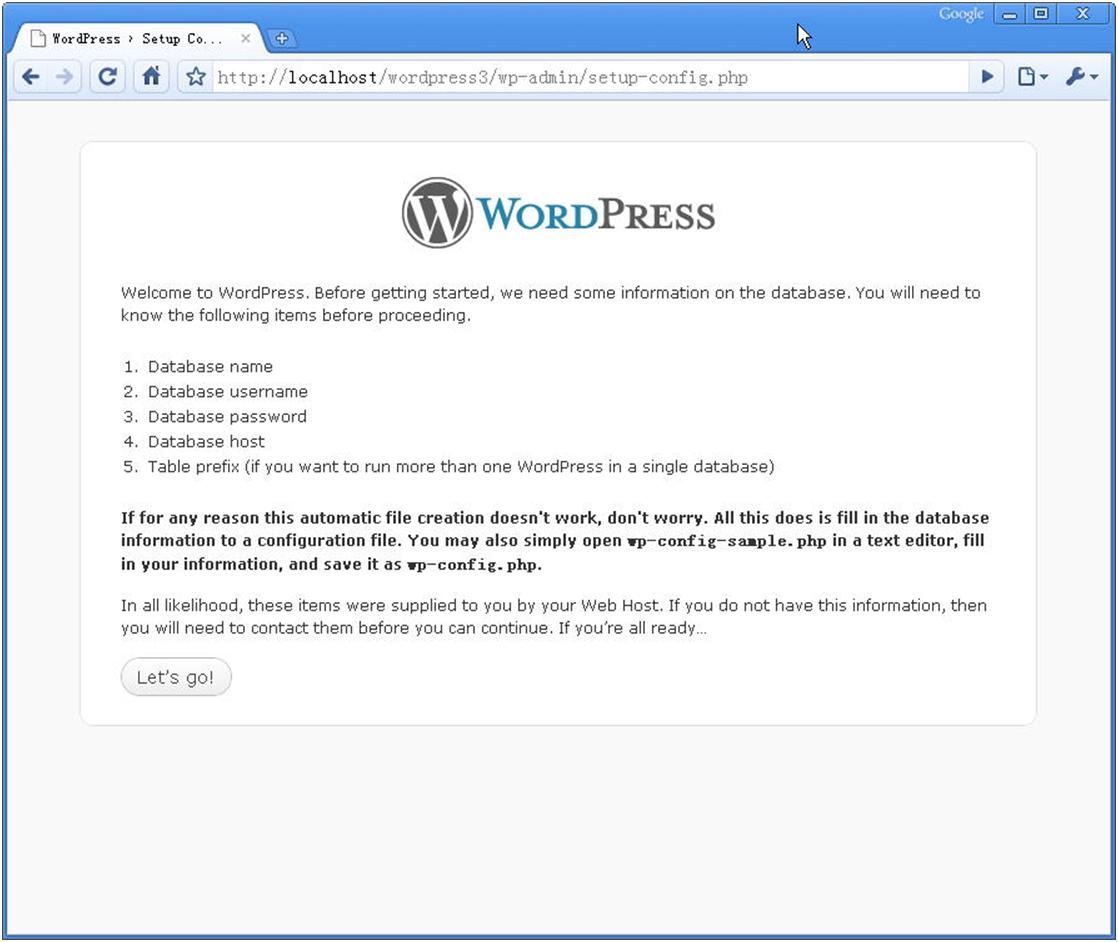The image size is (1118, 942).
Task: Click the 'Welcome to WordPress' intro text
Action: click(550, 304)
